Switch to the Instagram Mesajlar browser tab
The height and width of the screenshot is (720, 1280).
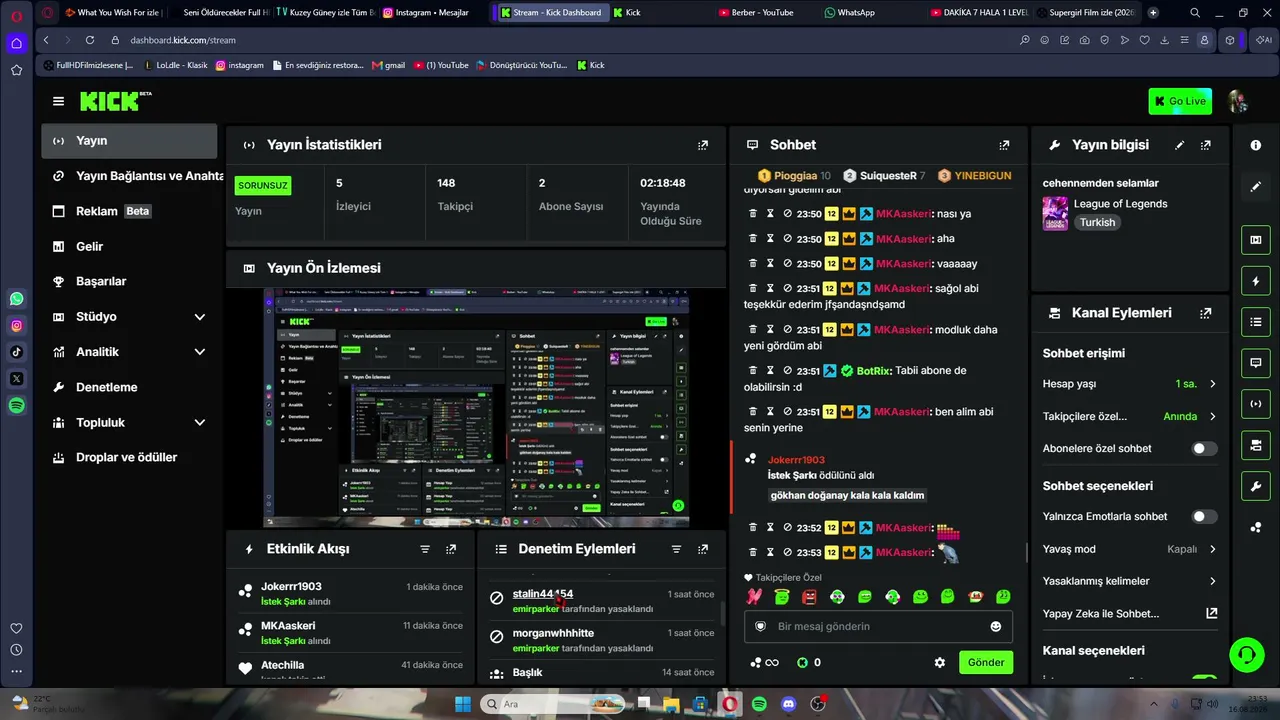click(432, 13)
